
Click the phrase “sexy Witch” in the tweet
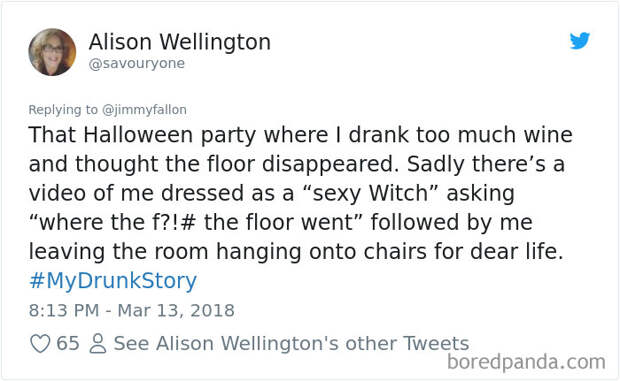(370, 193)
